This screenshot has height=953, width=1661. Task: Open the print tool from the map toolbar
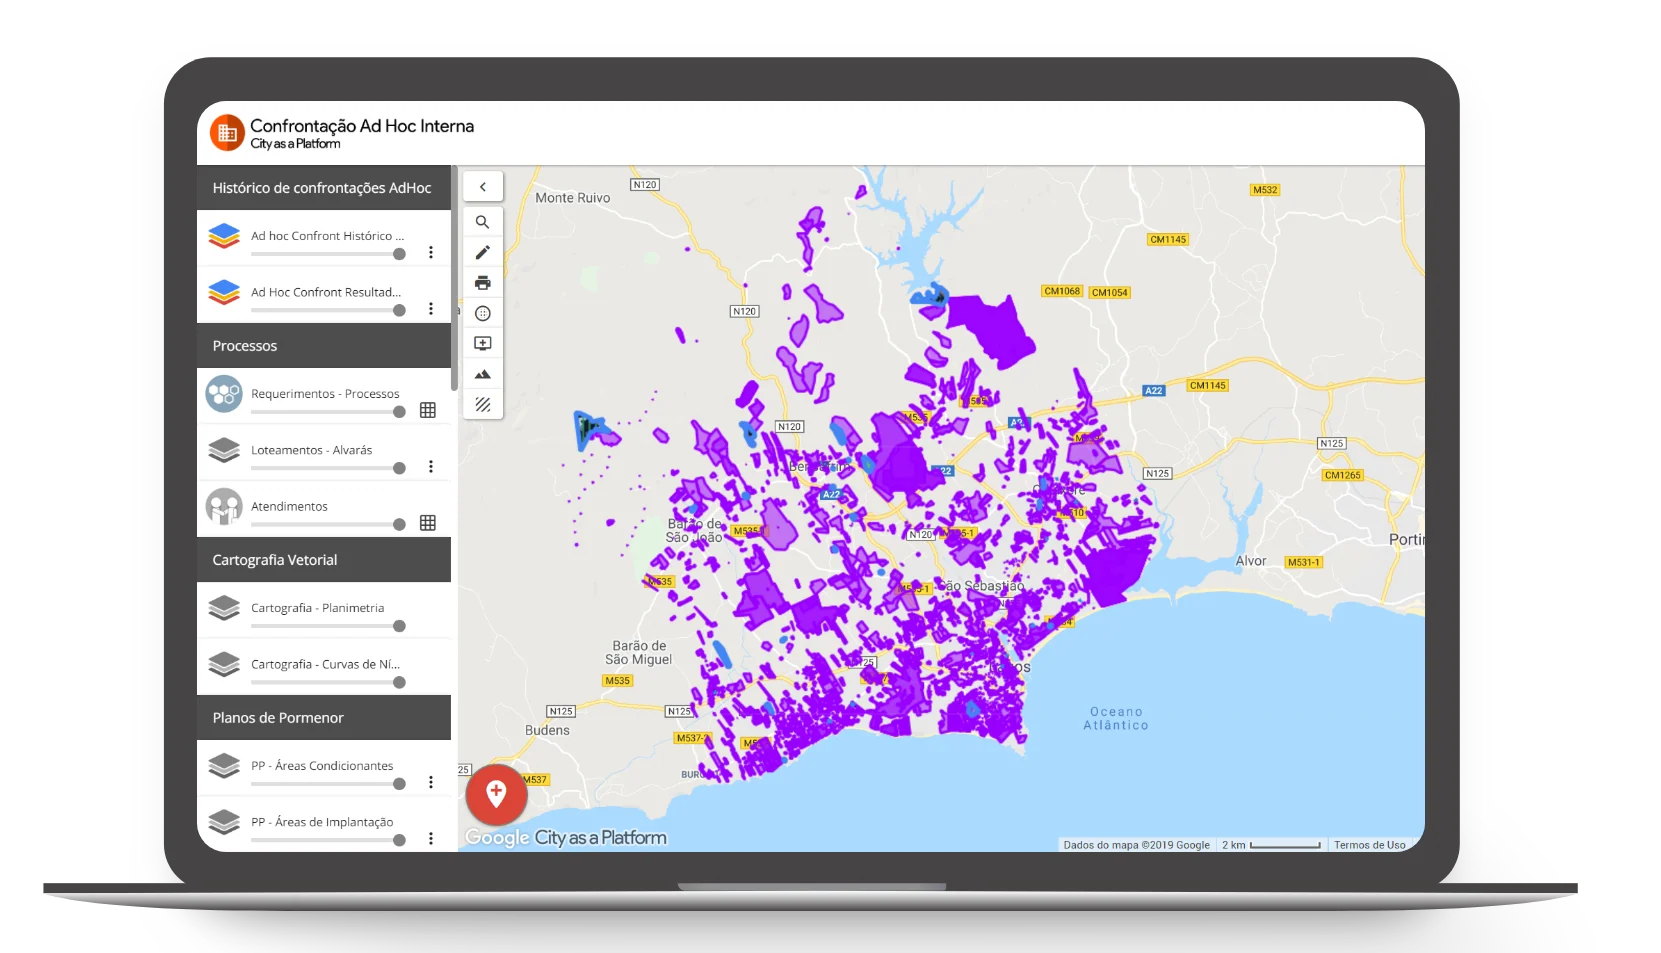pyautogui.click(x=483, y=283)
